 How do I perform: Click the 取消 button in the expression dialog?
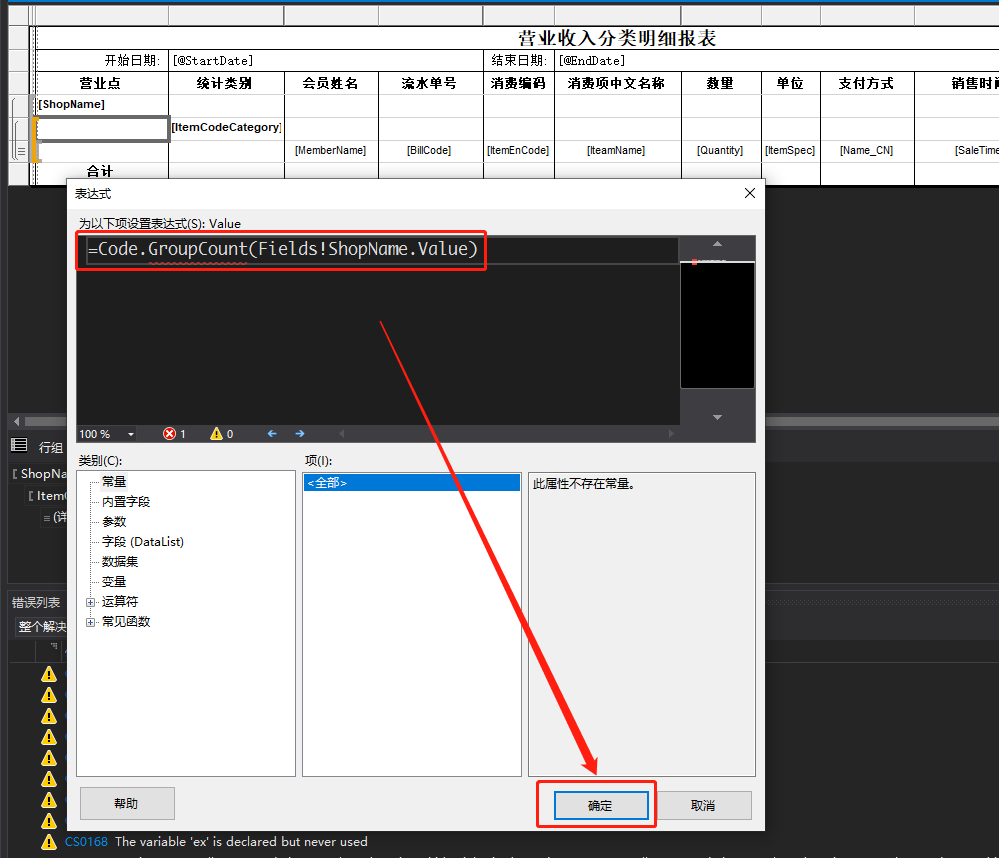pos(703,805)
